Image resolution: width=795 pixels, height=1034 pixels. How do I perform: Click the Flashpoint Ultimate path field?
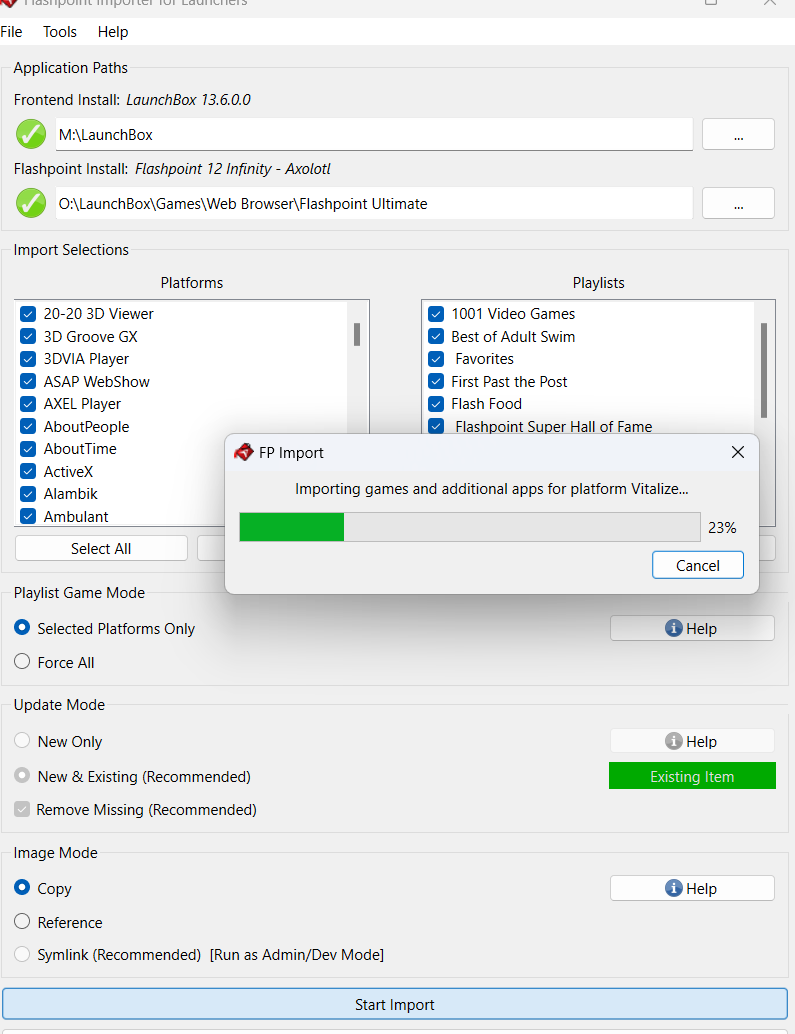374,203
